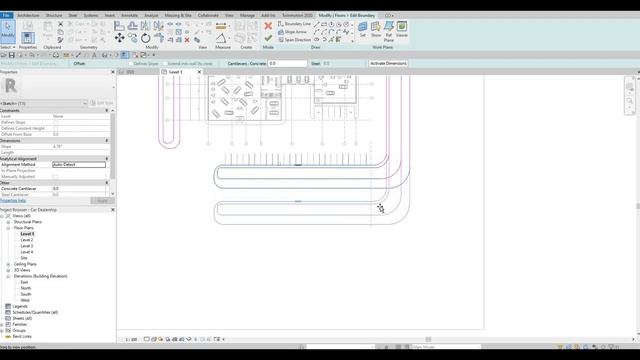640x360 pixels.
Task: Toggle Extend into wall (to core) checkbox
Action: click(x=165, y=64)
